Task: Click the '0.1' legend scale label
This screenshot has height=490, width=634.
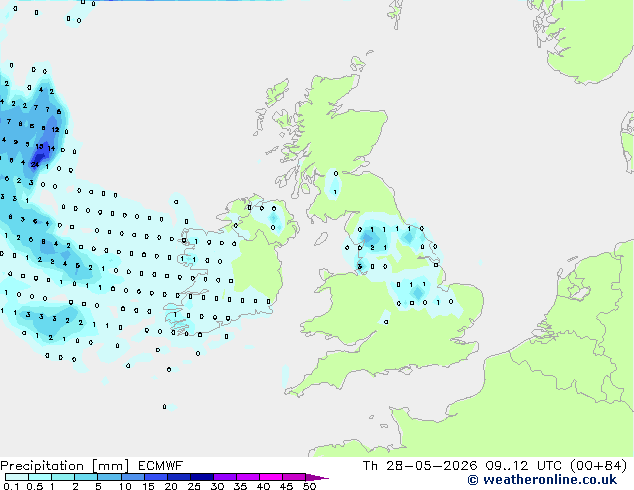Action: (x=11, y=486)
